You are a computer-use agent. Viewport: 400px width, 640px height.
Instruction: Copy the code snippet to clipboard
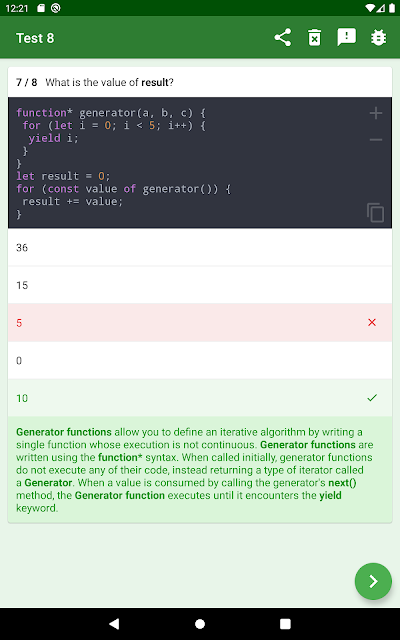pos(375,212)
